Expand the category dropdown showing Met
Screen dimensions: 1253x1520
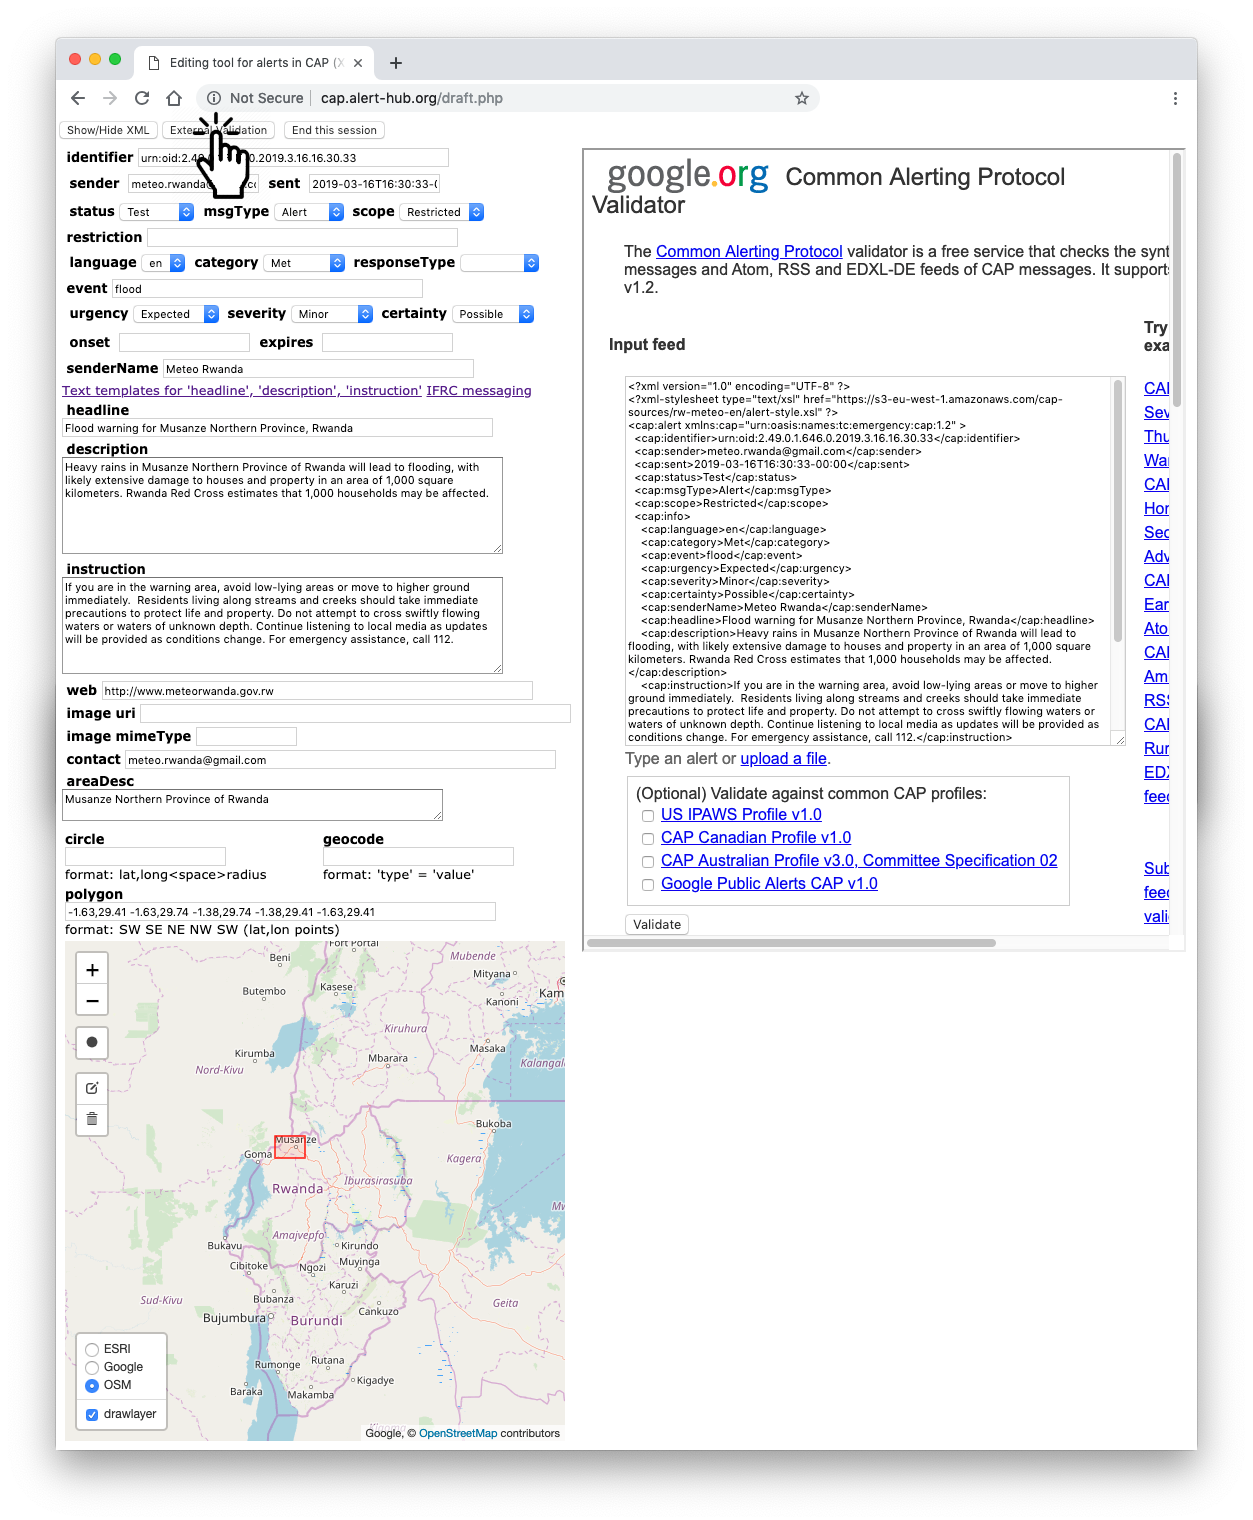304,263
